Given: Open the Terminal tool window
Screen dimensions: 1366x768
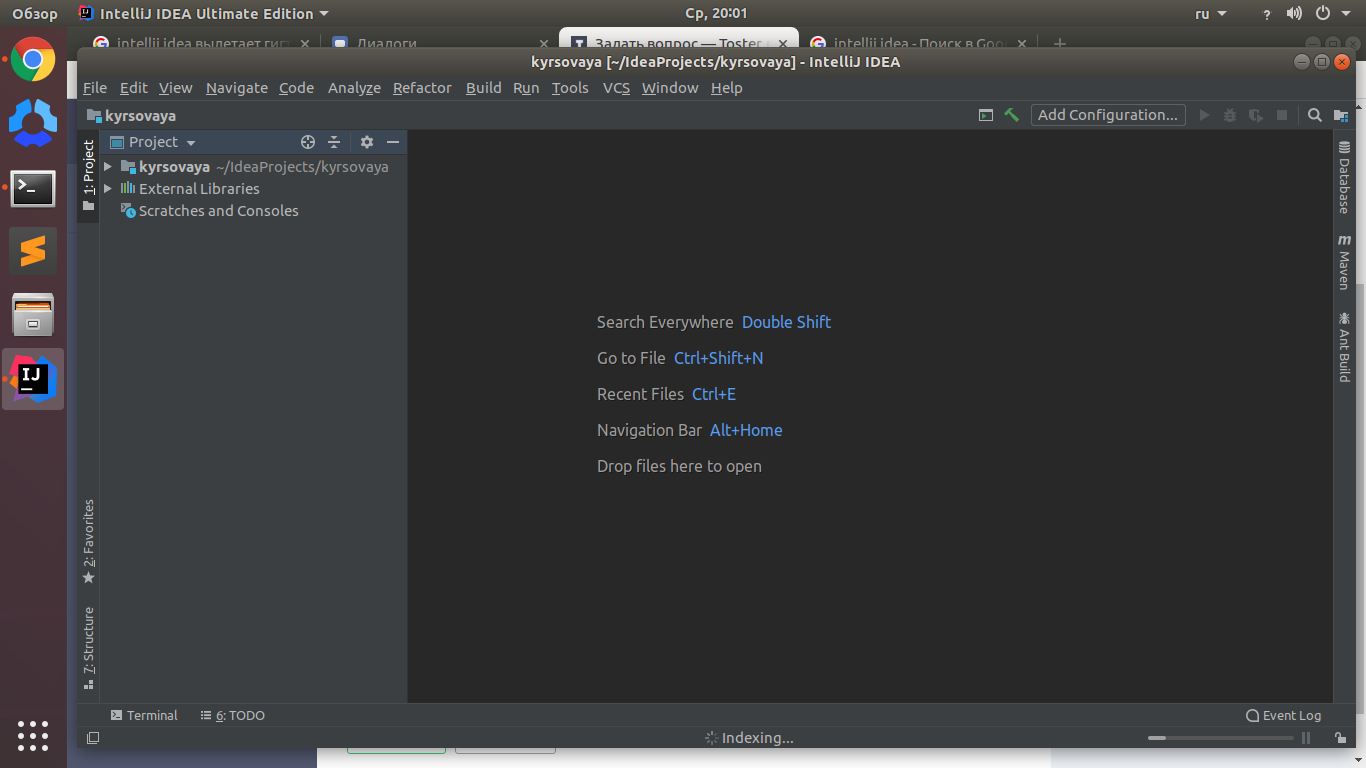Looking at the screenshot, I should (144, 715).
